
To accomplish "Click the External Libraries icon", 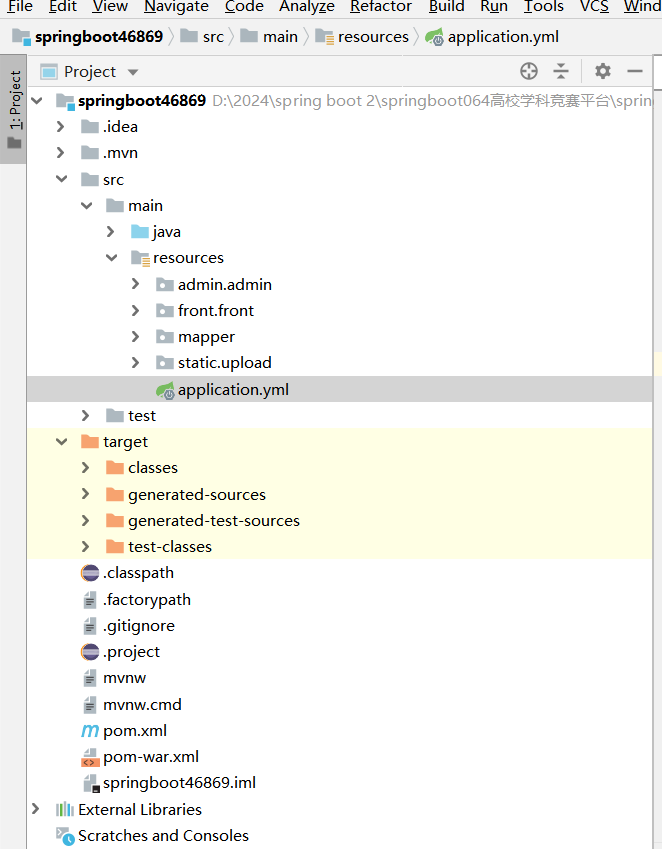I will (x=65, y=809).
